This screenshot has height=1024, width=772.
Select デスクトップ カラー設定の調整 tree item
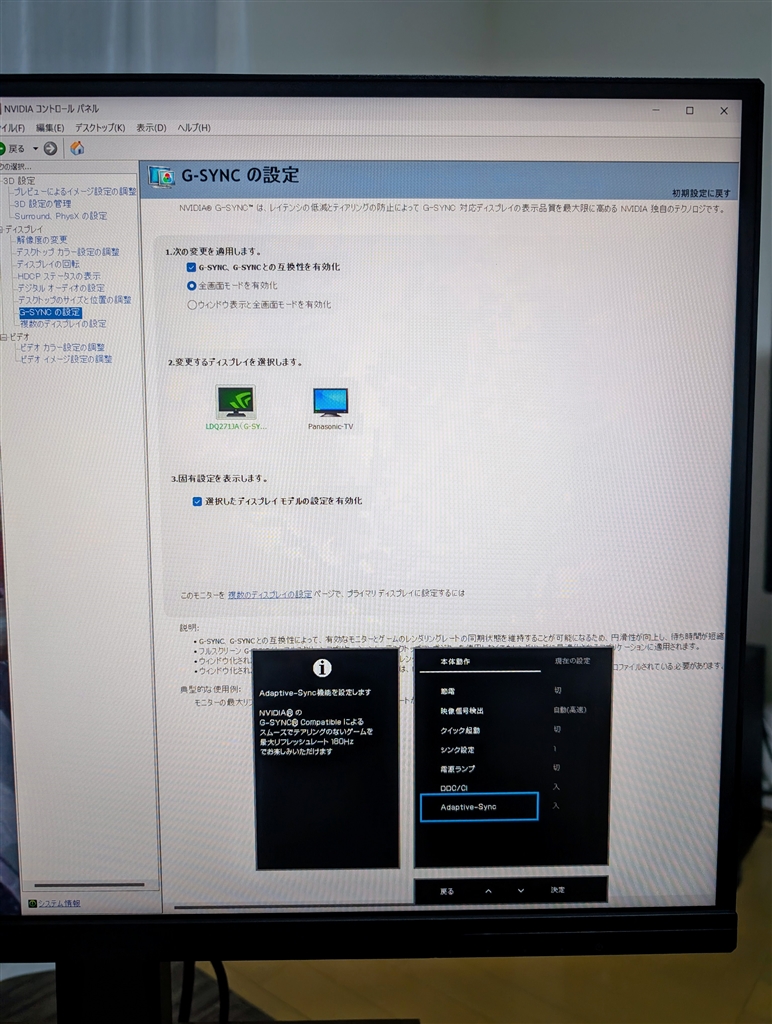(x=68, y=251)
